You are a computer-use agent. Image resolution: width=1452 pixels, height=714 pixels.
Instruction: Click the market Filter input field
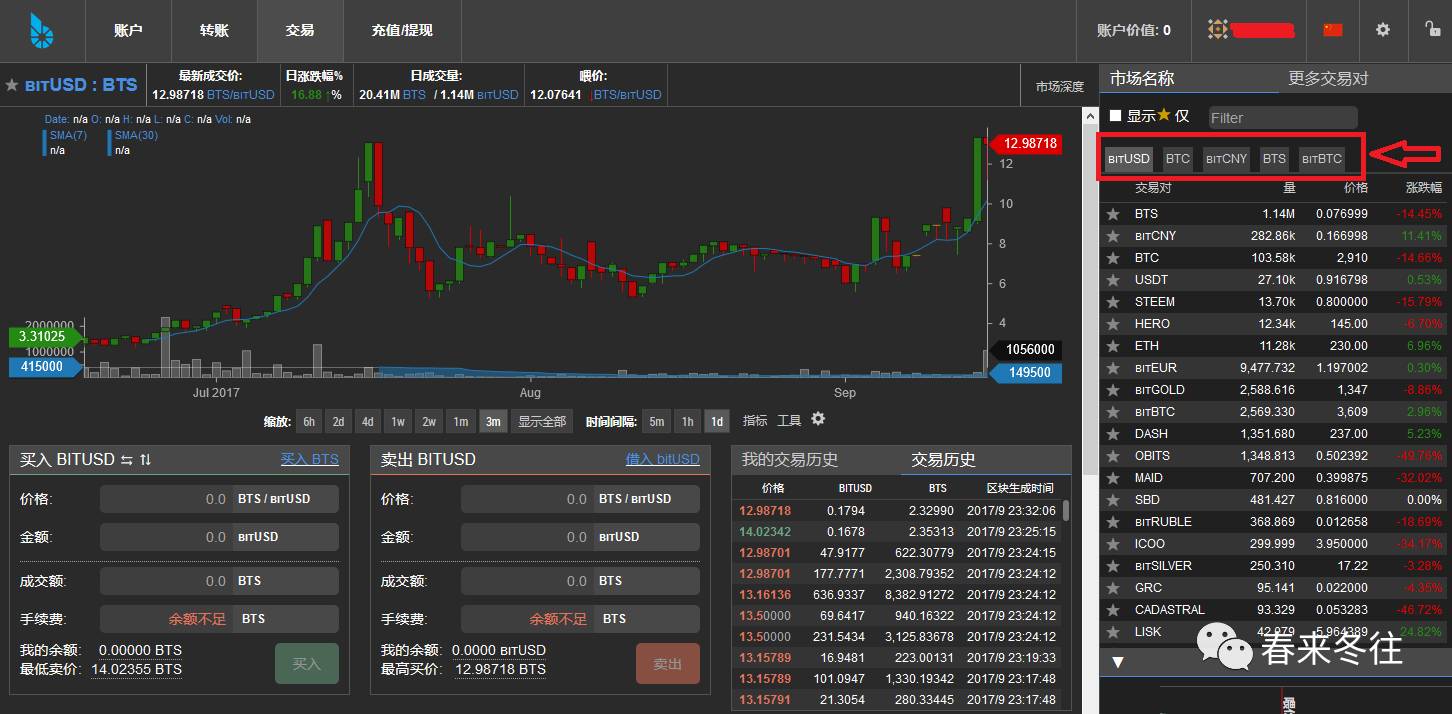(x=1283, y=117)
